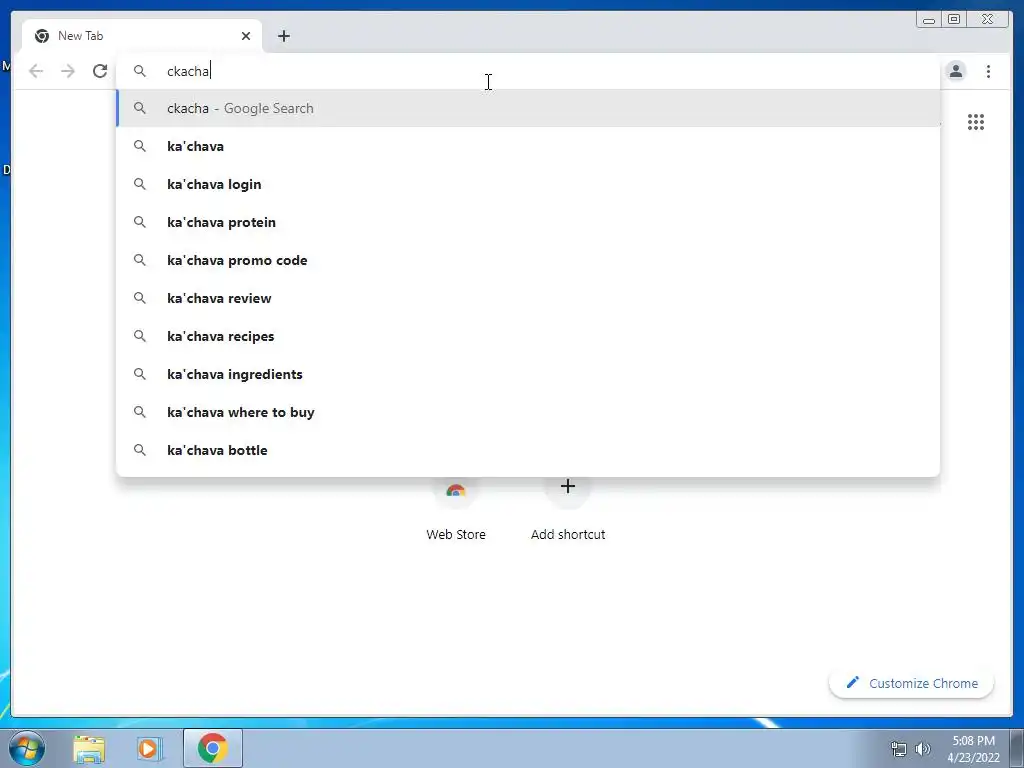The width and height of the screenshot is (1024, 768).
Task: Select 'ka'chava ingredients' suggestion
Action: 528,374
